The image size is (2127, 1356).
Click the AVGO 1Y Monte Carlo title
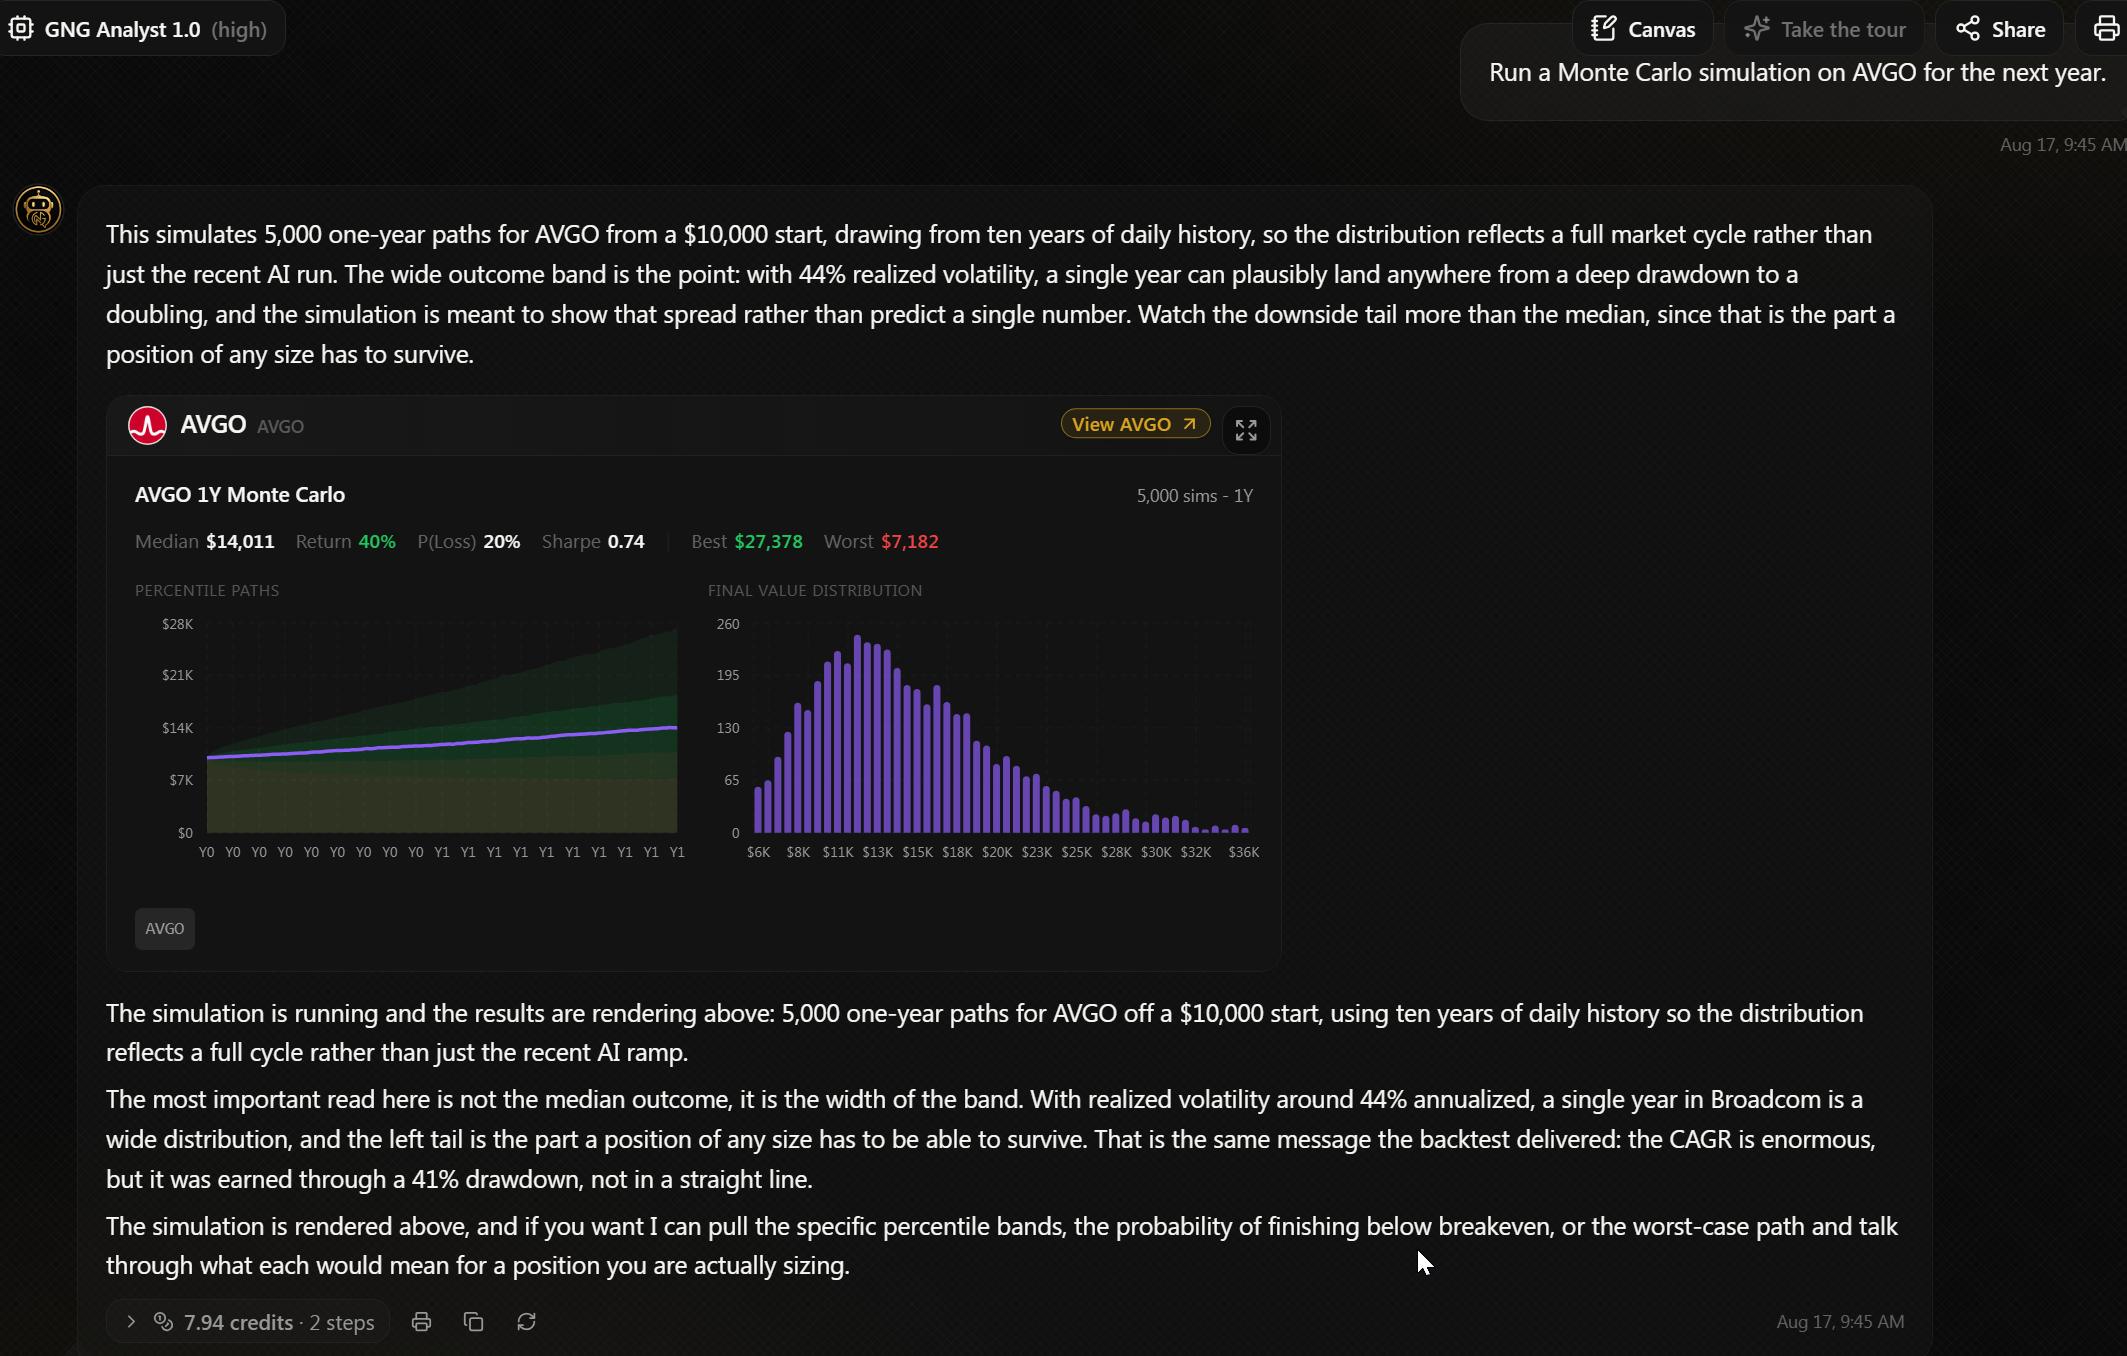coord(240,494)
